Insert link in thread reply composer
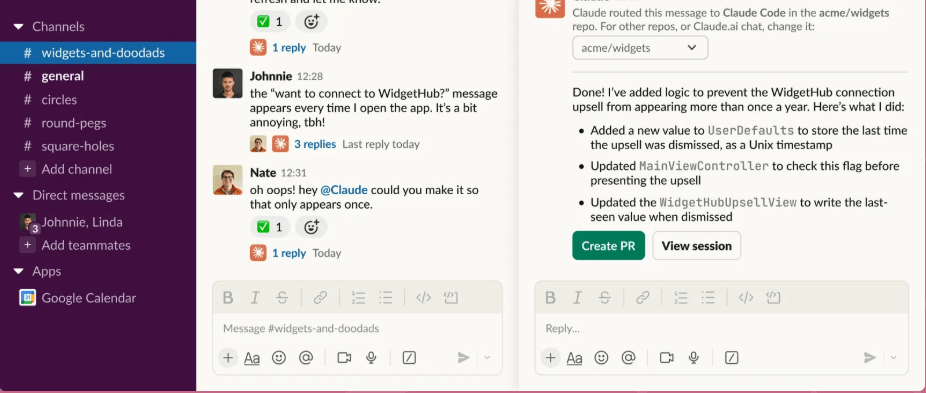 pyautogui.click(x=643, y=298)
